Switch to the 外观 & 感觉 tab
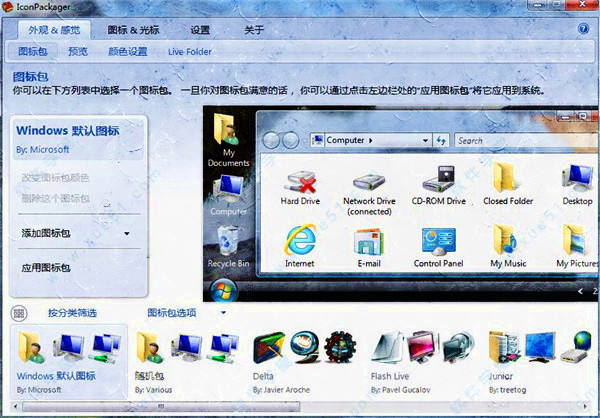This screenshot has height=418, width=600. (54, 30)
